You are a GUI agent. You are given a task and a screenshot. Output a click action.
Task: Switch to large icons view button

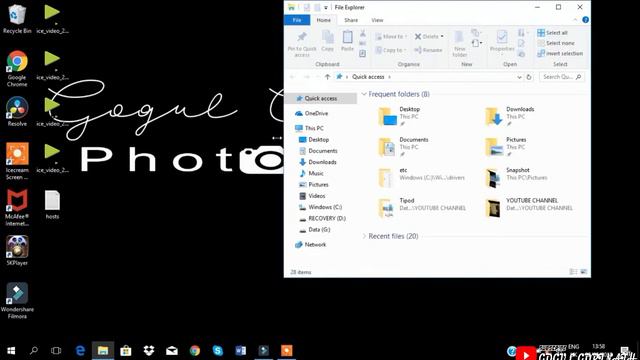[584, 272]
